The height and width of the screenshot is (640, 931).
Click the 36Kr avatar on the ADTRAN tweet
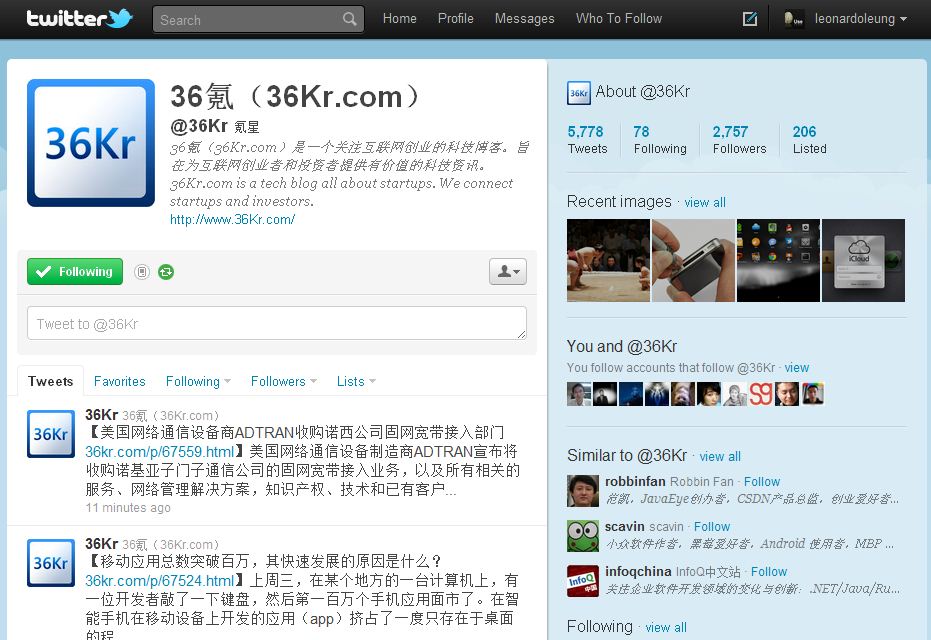51,434
